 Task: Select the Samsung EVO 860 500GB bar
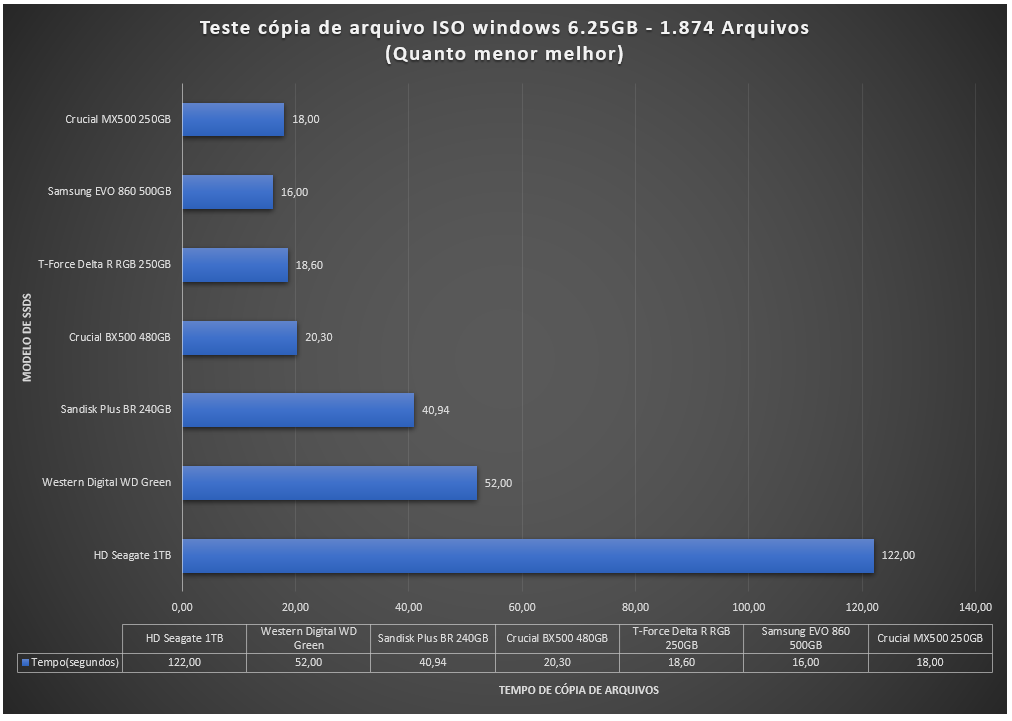[x=228, y=192]
